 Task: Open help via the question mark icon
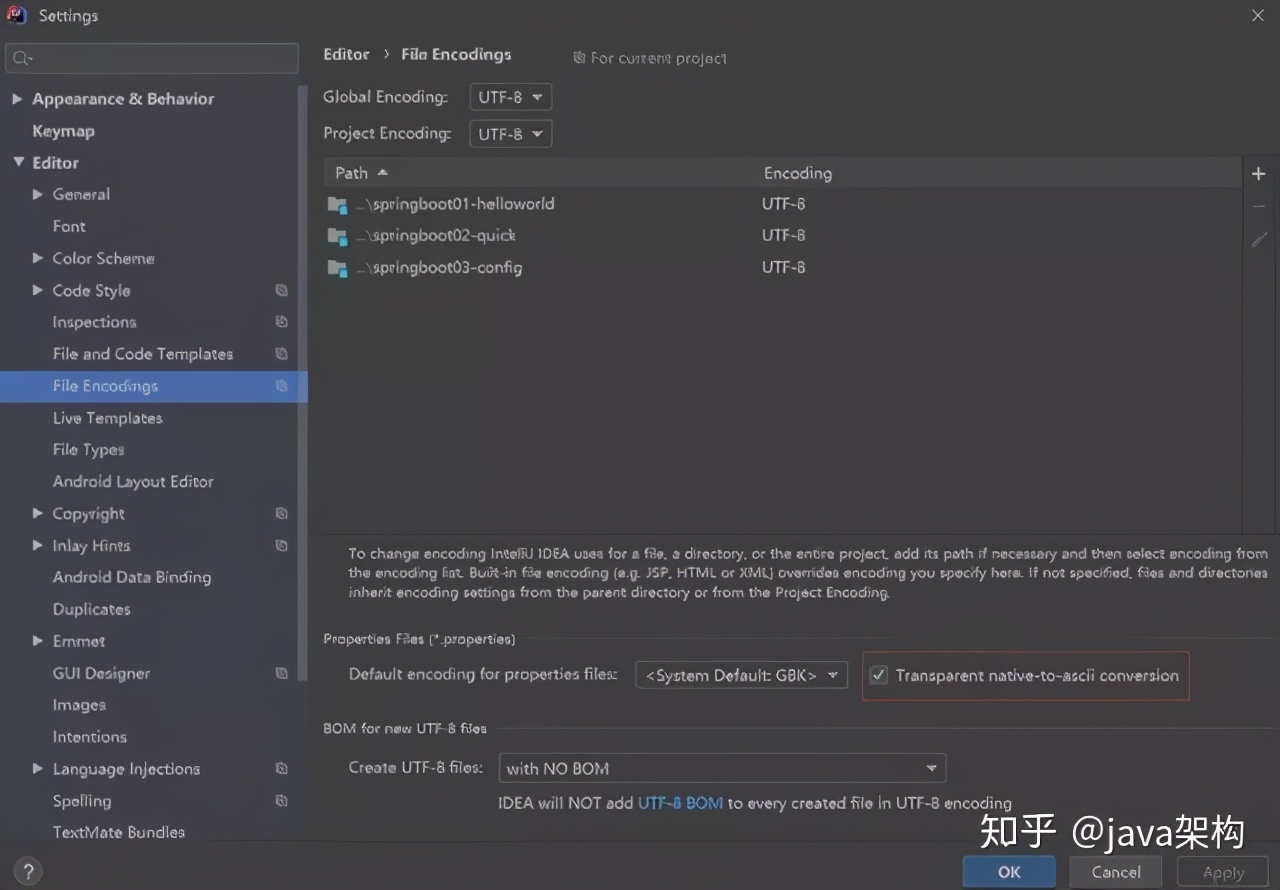pyautogui.click(x=27, y=871)
